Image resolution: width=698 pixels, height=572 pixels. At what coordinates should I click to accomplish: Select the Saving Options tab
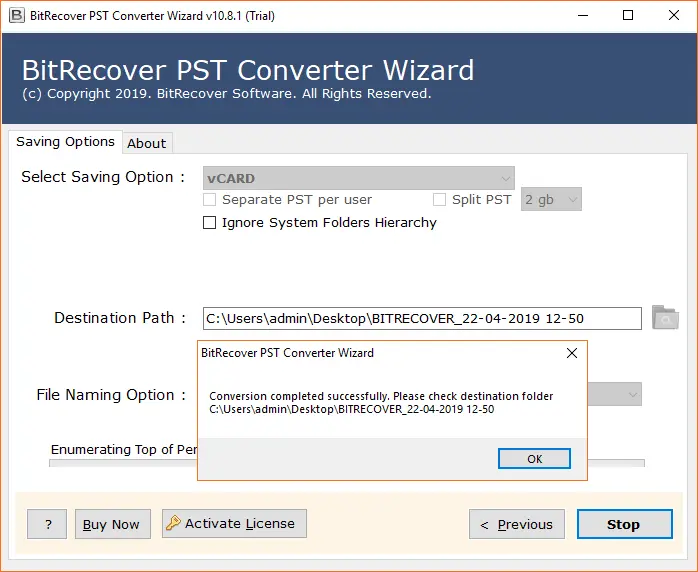pos(65,142)
